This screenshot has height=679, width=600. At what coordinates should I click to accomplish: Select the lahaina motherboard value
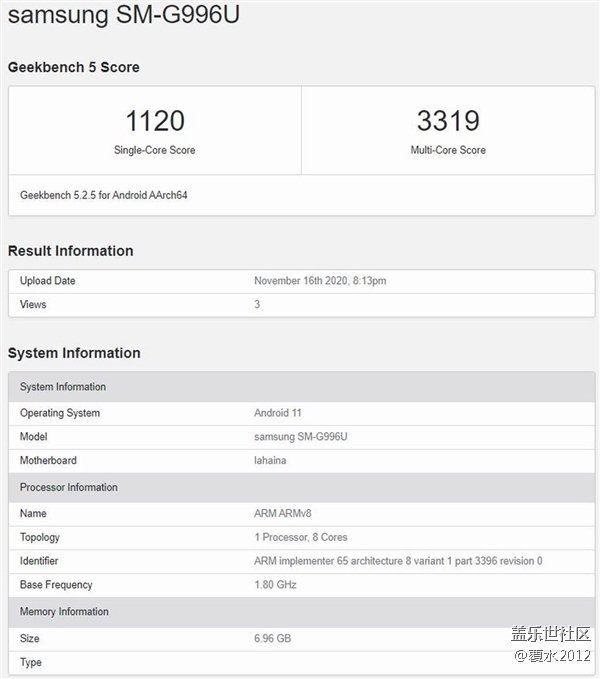(x=271, y=461)
